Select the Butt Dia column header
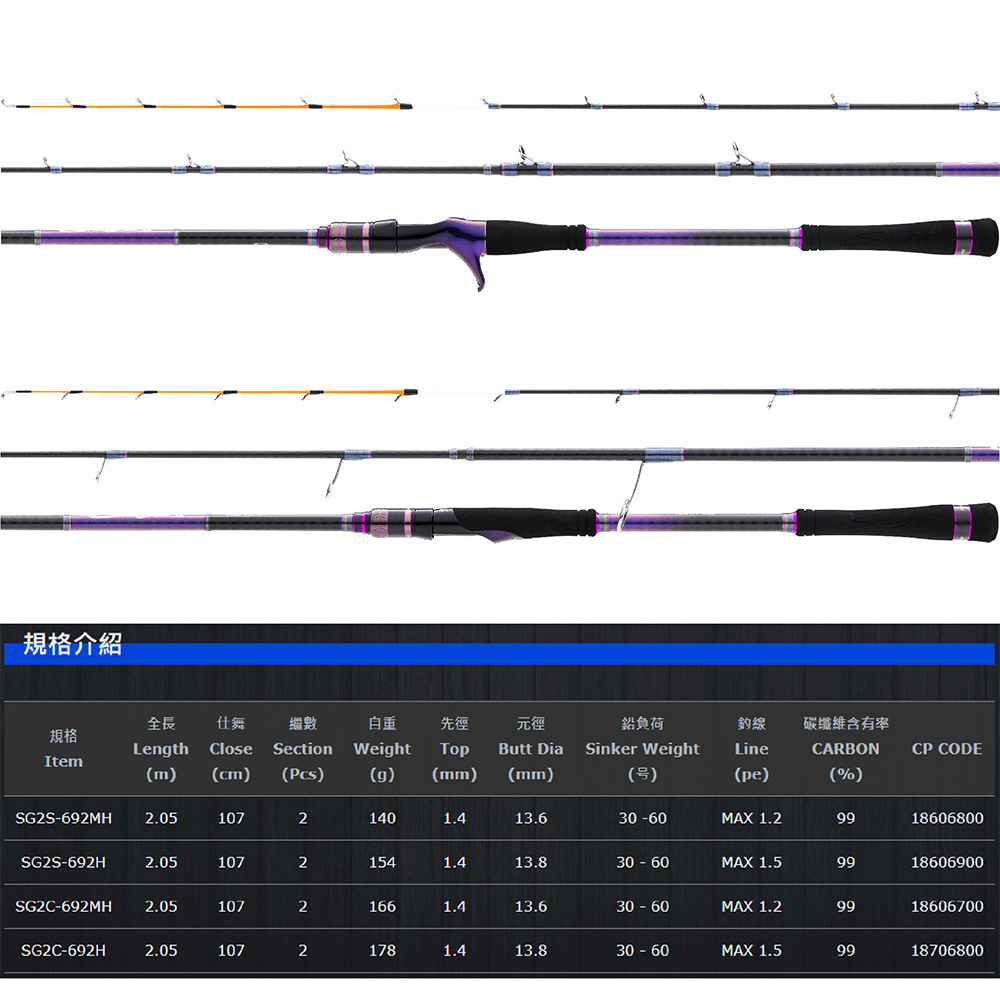 pyautogui.click(x=531, y=749)
